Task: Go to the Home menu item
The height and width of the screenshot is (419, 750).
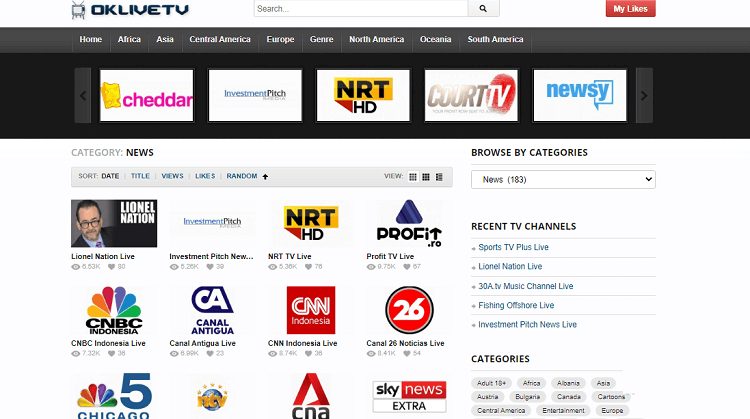Action: tap(91, 40)
